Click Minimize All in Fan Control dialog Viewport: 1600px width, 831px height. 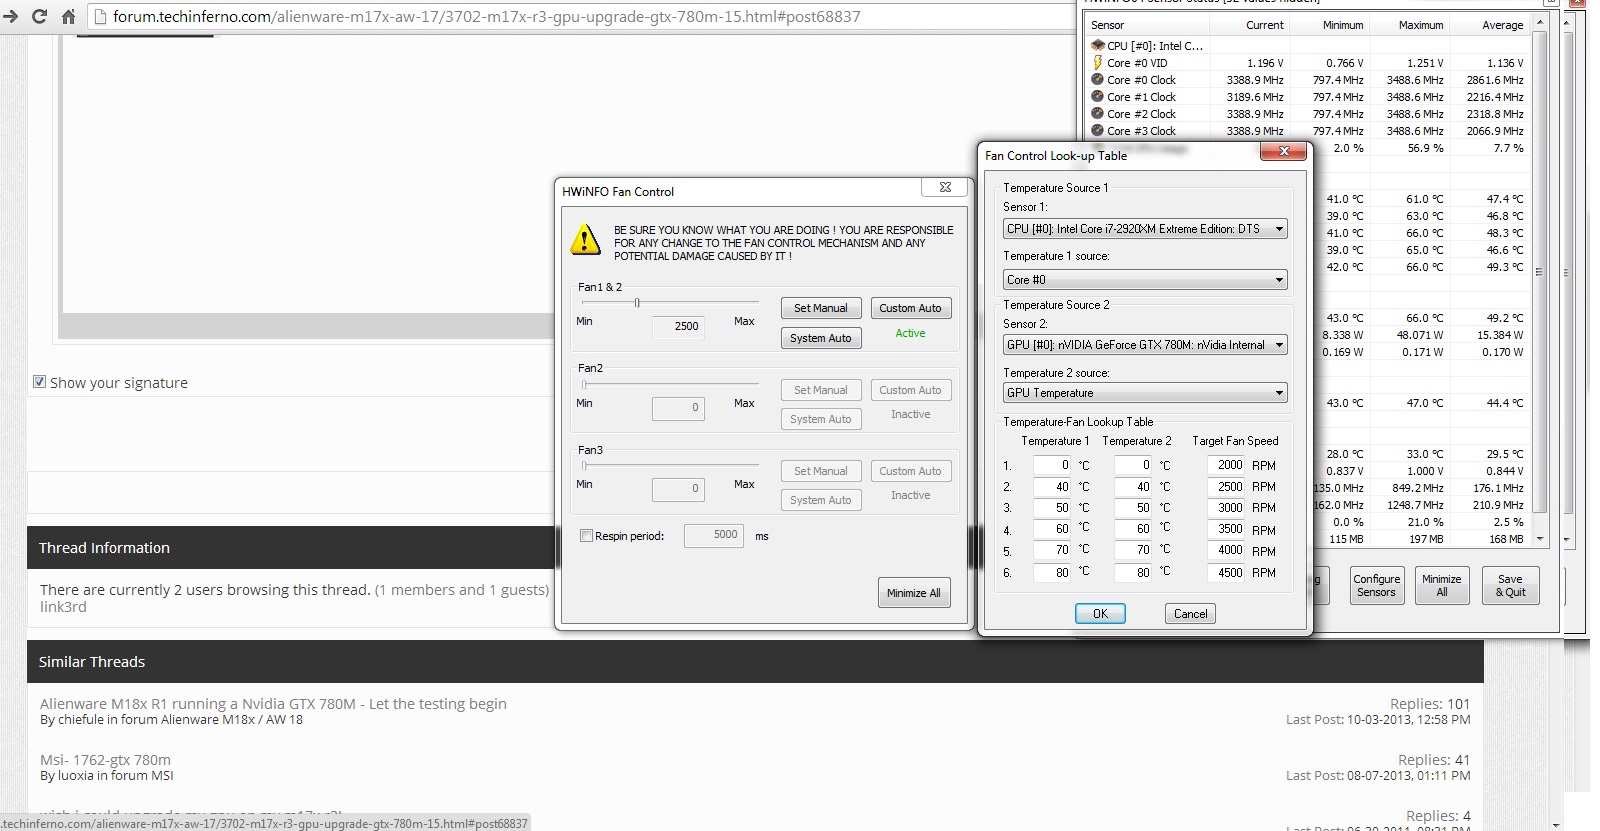pyautogui.click(x=913, y=593)
